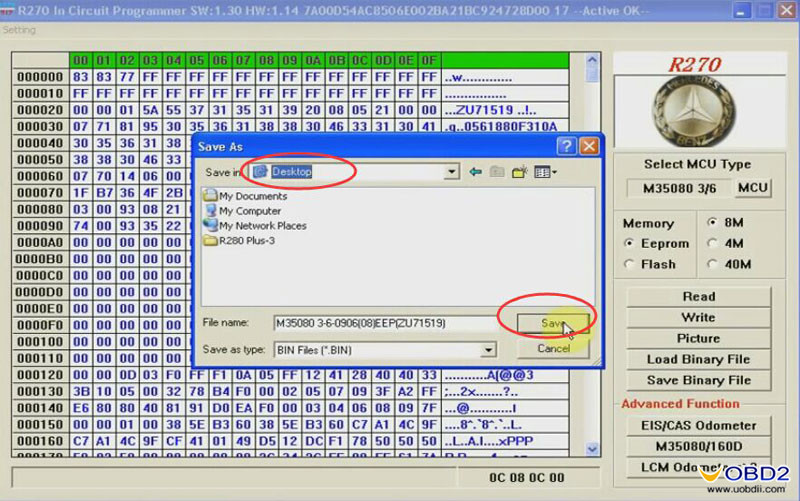Click the 0C 08 0C 00 status value
This screenshot has width=800, height=501.
(x=527, y=478)
